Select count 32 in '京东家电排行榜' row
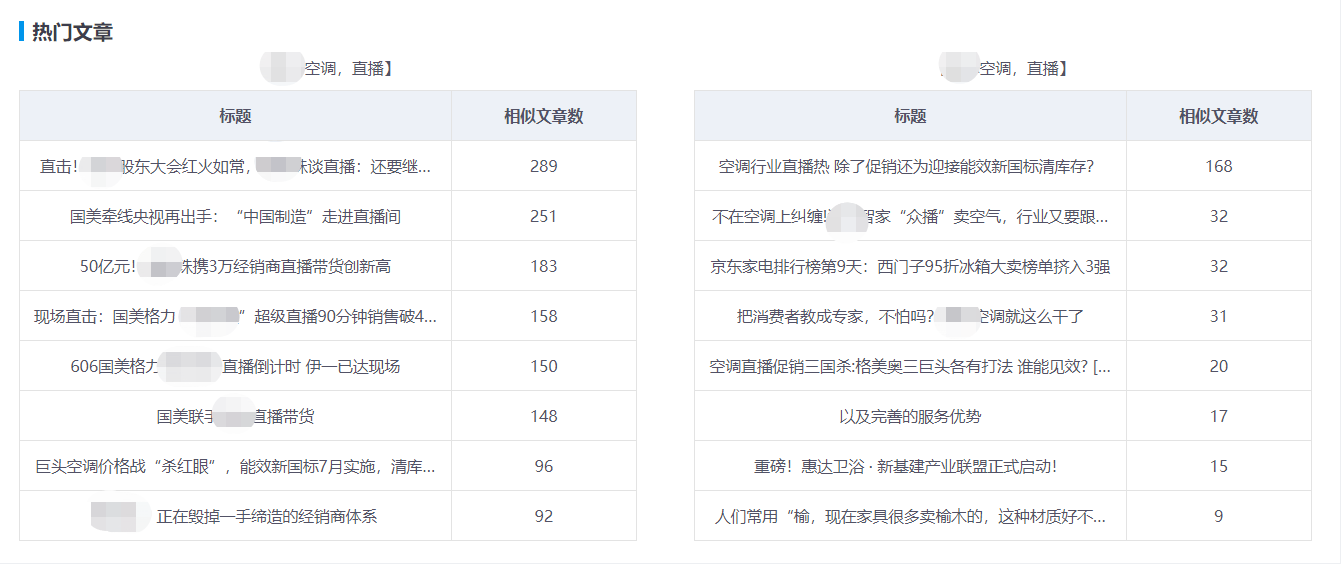 pos(1218,266)
